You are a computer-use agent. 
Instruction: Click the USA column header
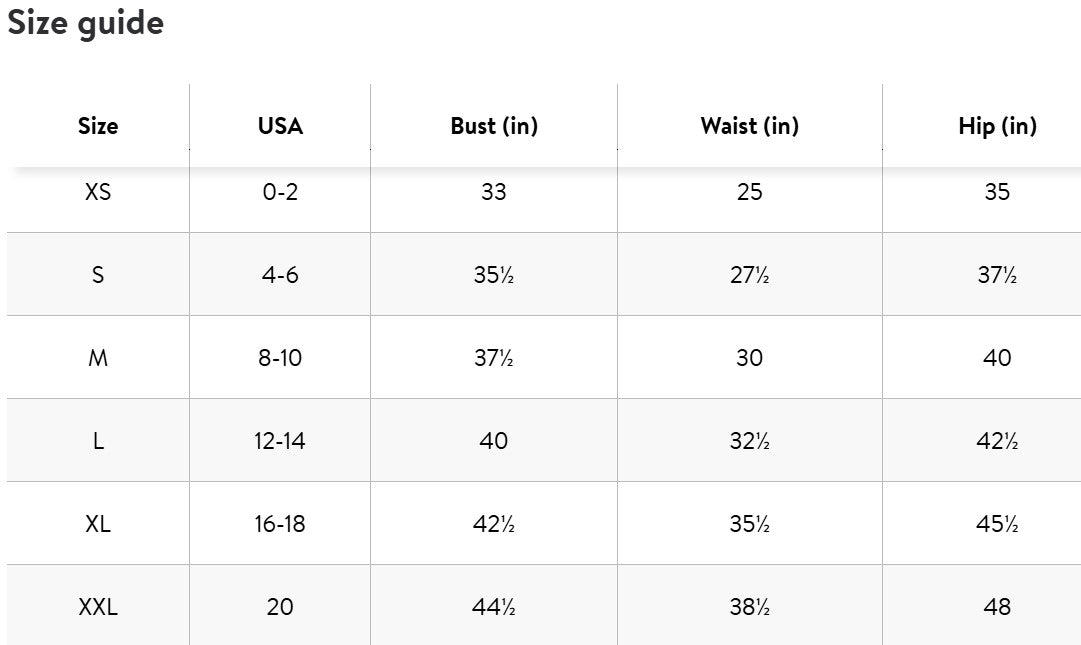[280, 126]
